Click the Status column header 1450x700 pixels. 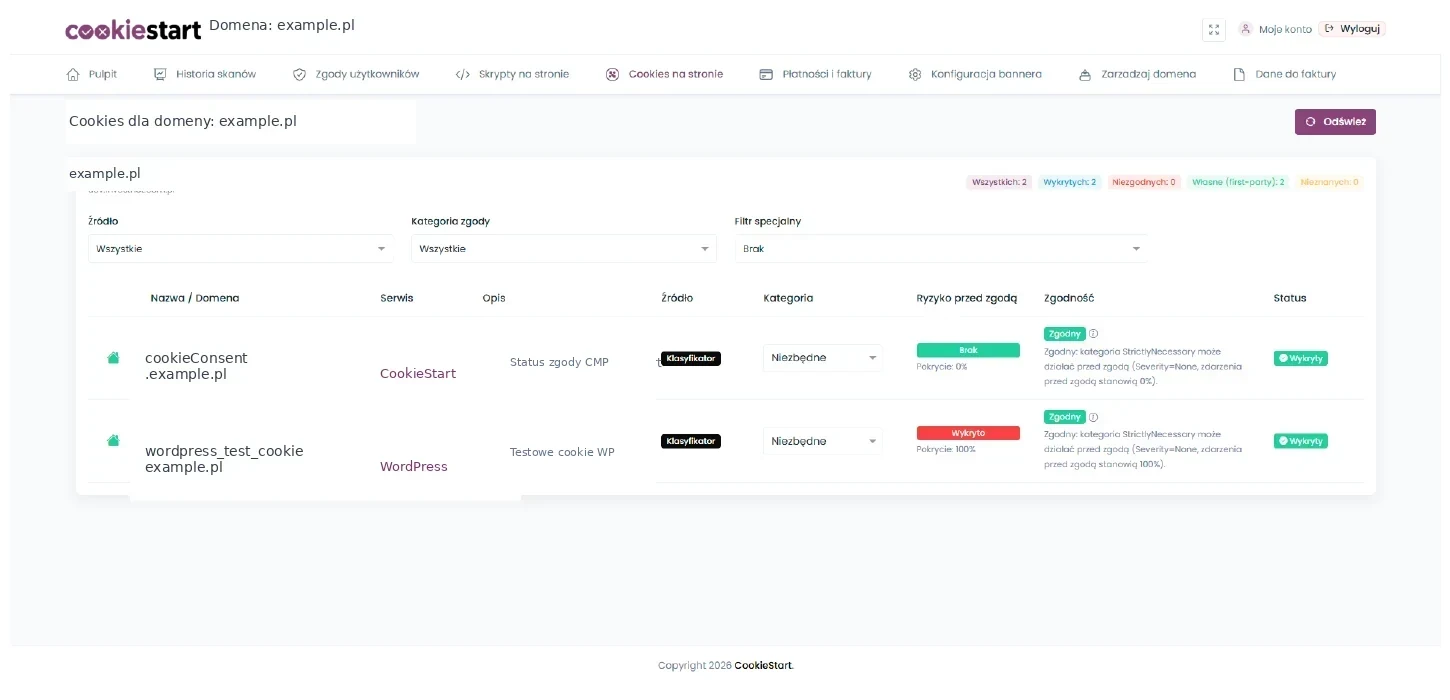[1290, 298]
